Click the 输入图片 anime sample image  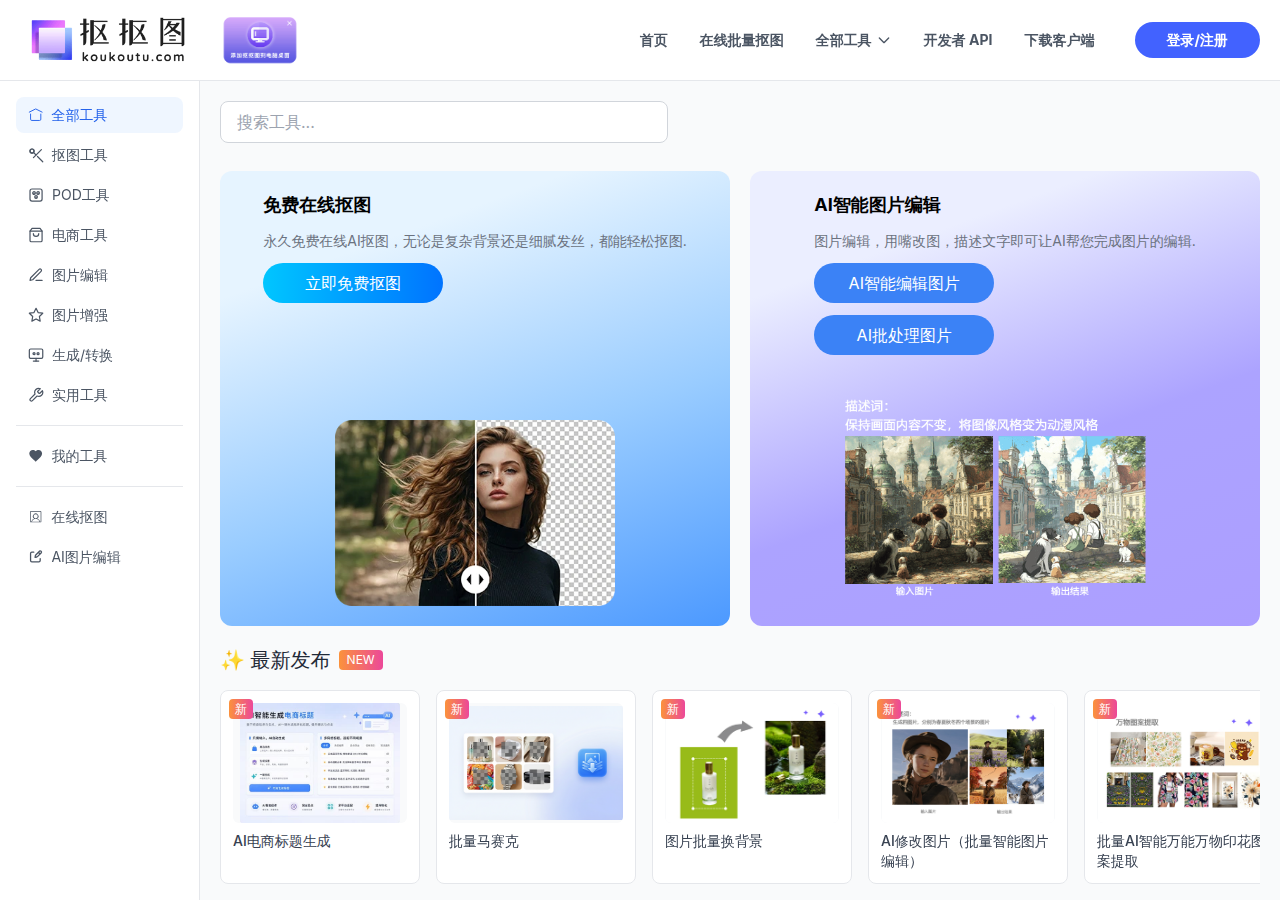pyautogui.click(x=919, y=510)
